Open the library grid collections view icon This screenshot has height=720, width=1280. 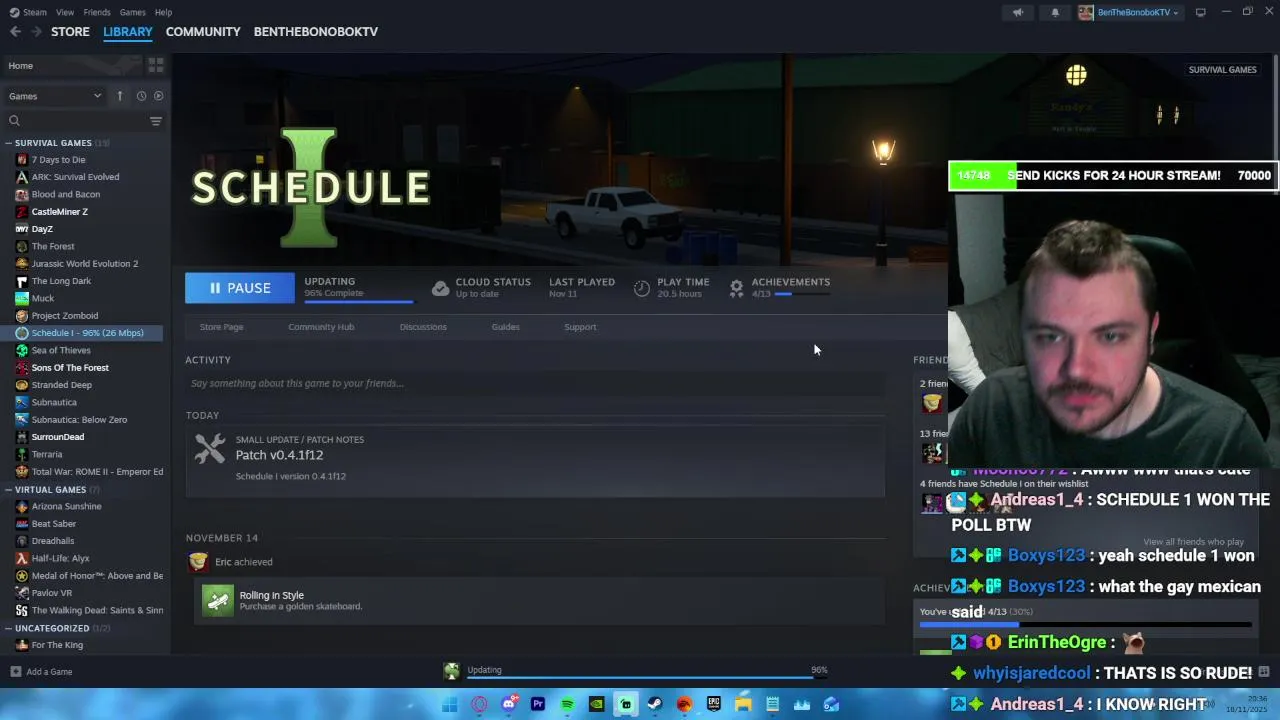pyautogui.click(x=156, y=65)
